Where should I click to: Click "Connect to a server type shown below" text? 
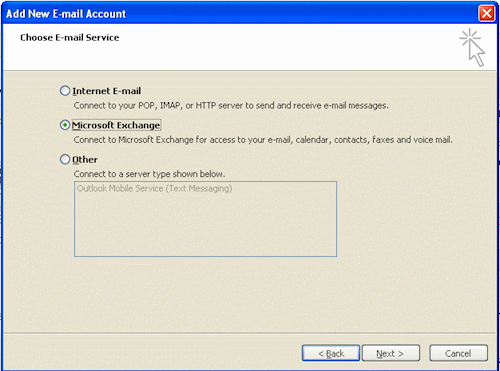click(x=149, y=174)
